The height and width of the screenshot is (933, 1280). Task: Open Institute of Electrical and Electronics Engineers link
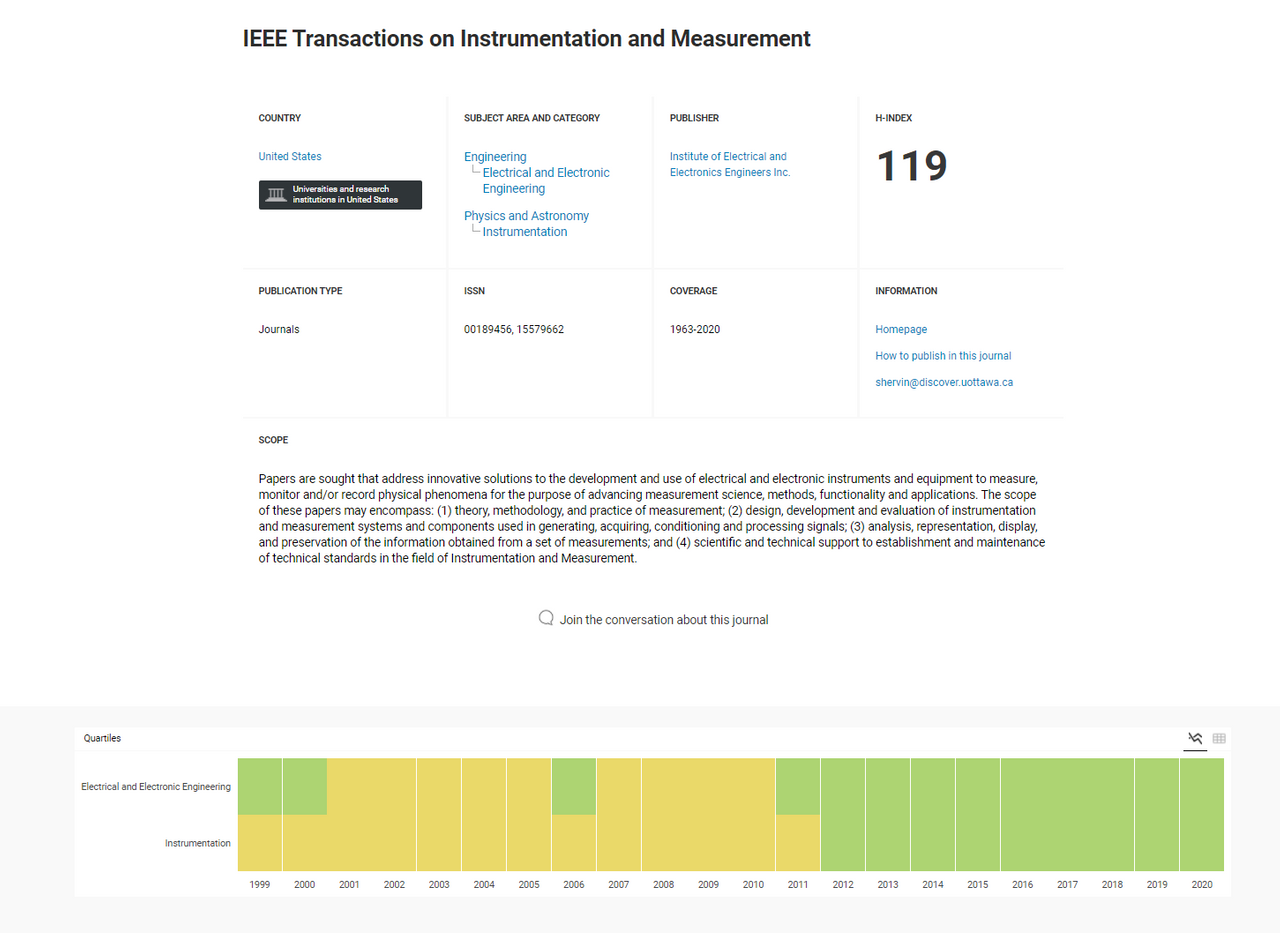(x=730, y=164)
